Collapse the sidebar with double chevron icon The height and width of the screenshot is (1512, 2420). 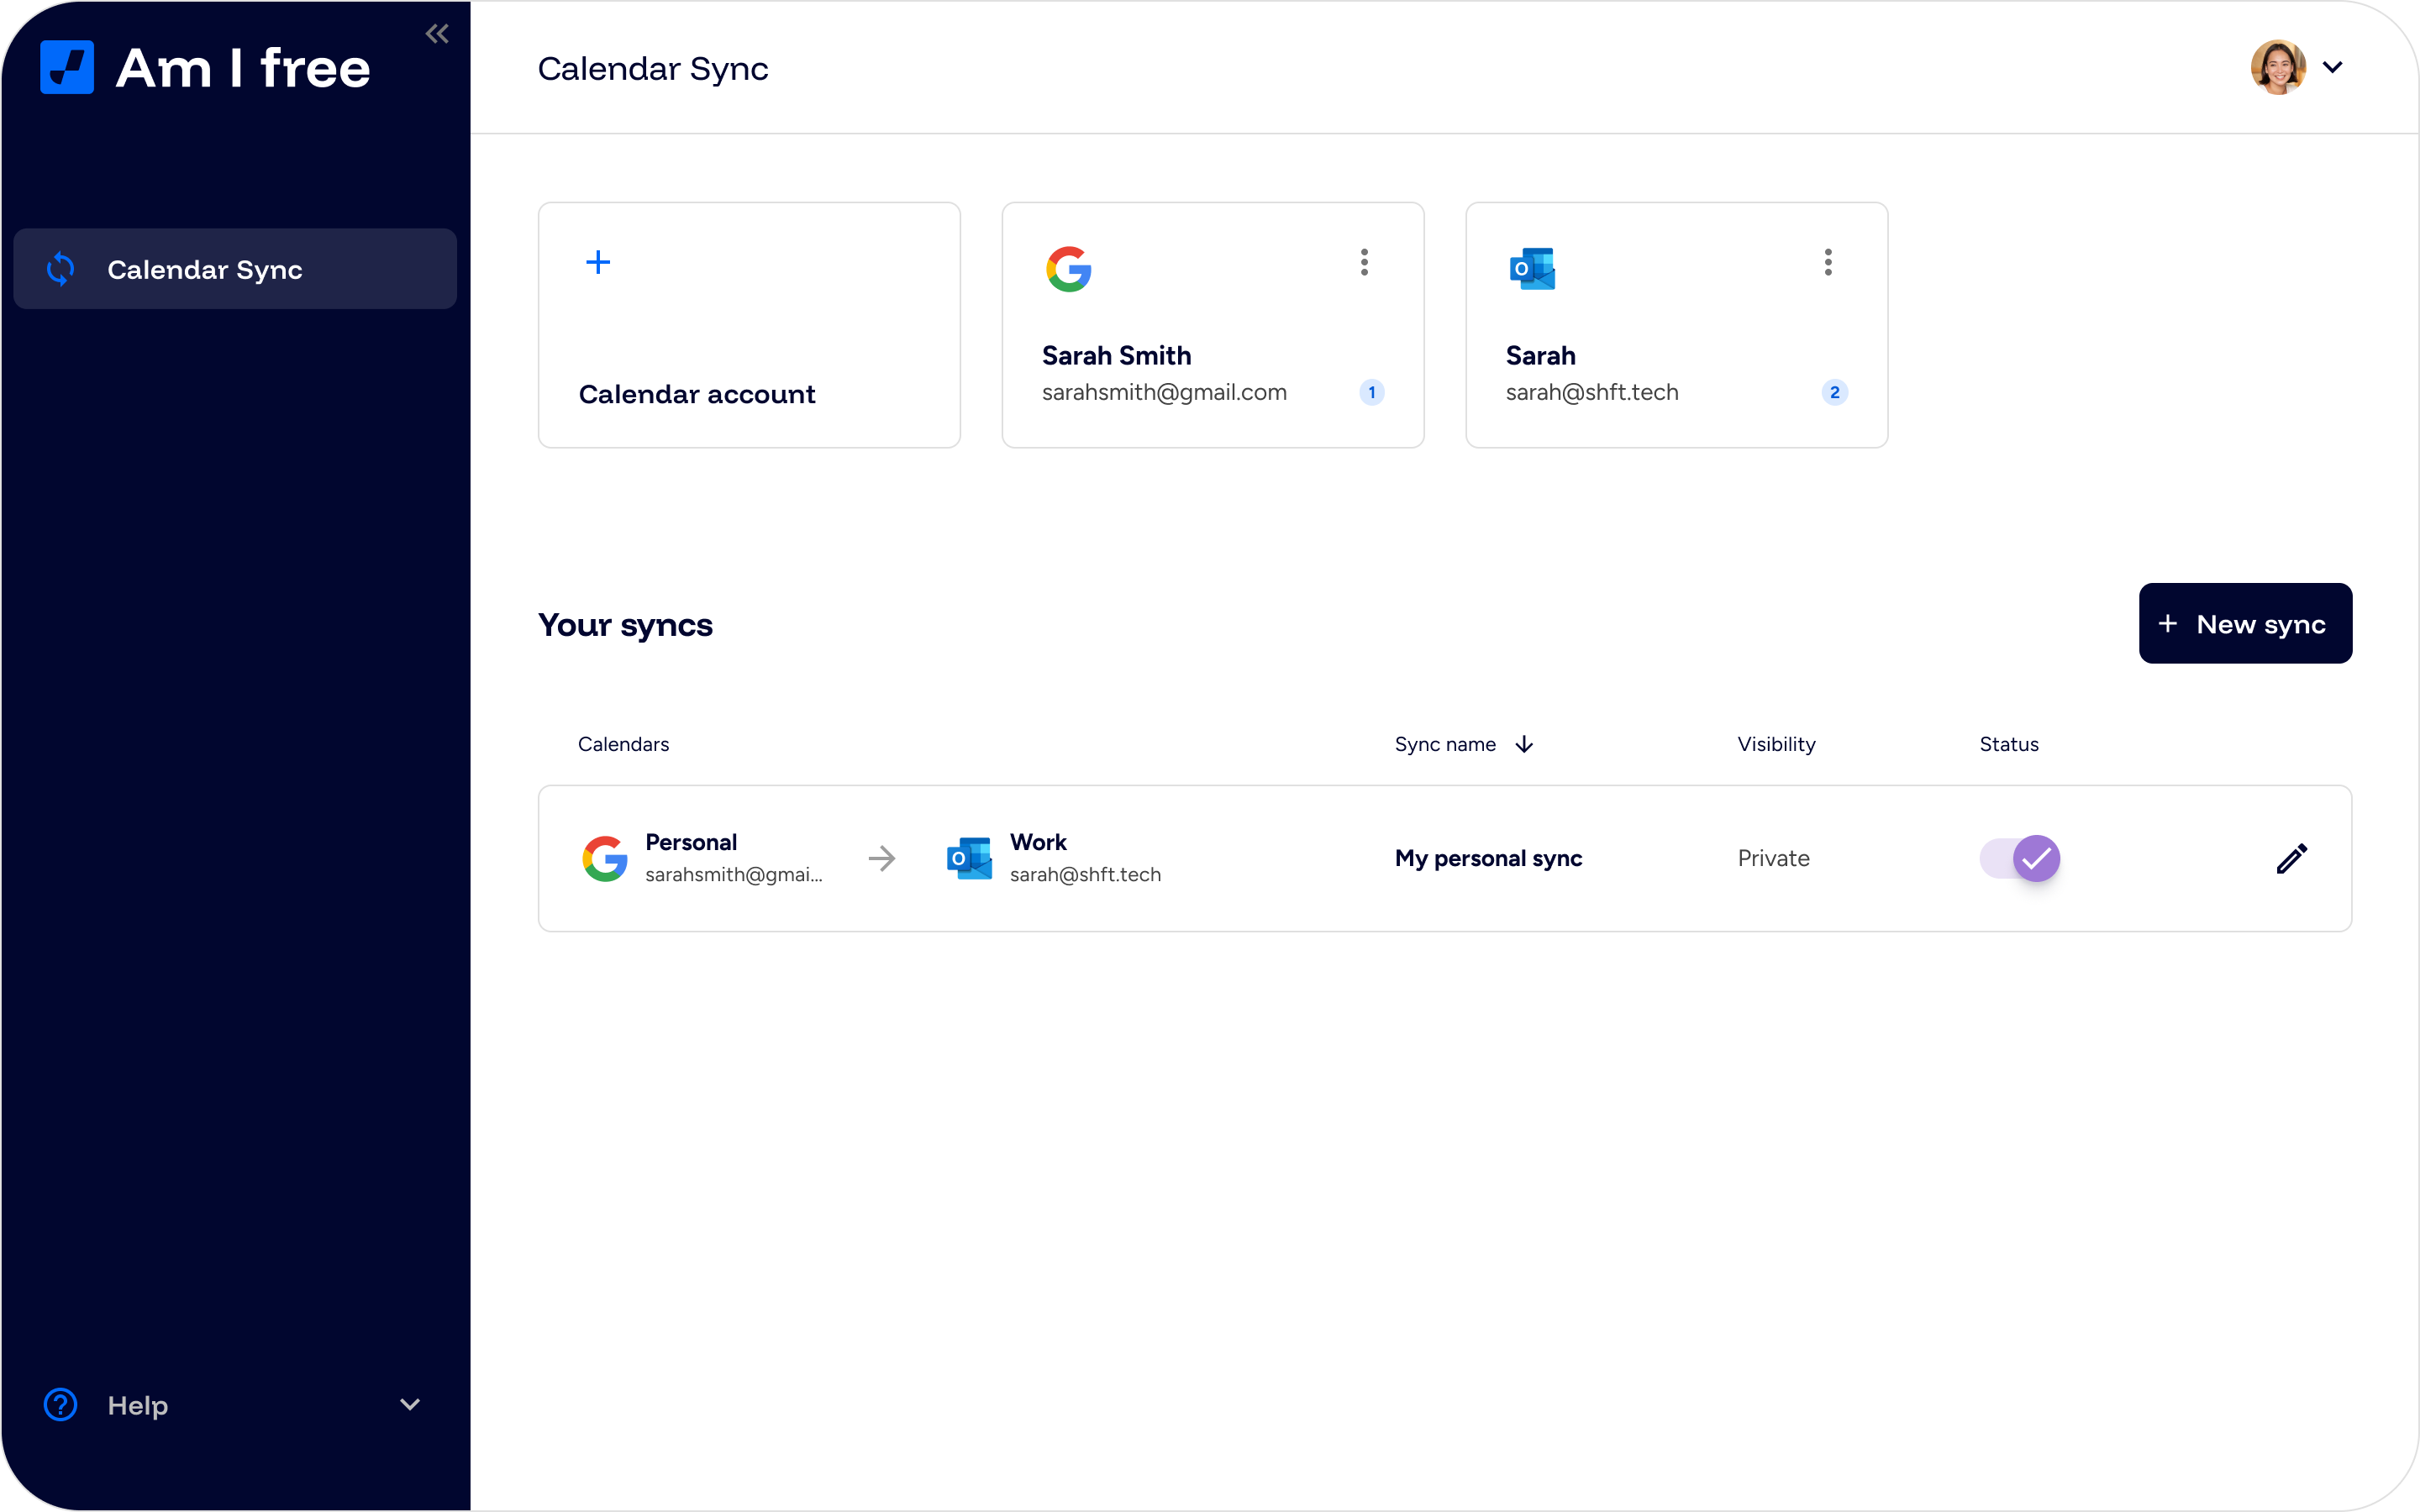[437, 34]
